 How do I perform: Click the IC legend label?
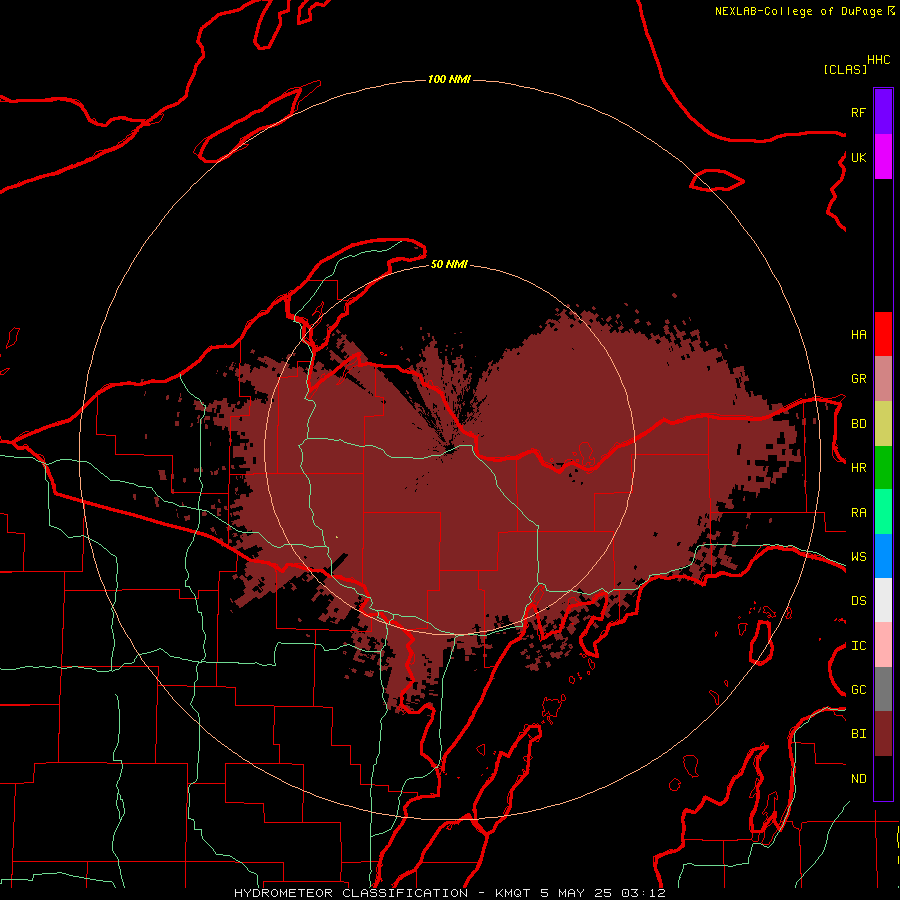click(859, 646)
